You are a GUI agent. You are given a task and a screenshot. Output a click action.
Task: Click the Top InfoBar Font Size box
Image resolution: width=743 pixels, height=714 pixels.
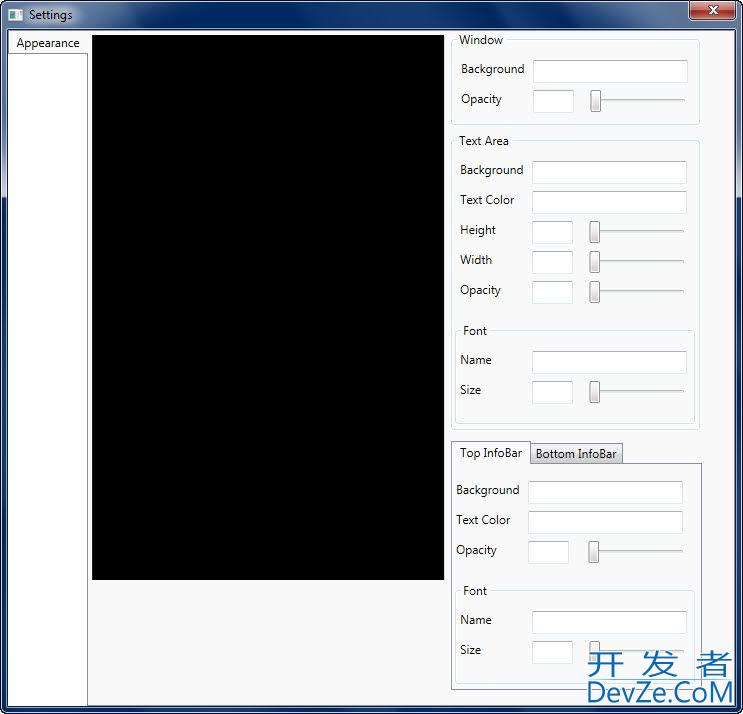(552, 652)
